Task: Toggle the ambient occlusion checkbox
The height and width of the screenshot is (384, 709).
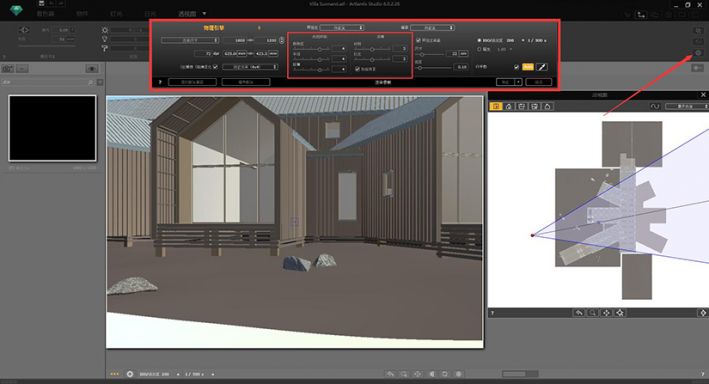Action: tap(418, 40)
